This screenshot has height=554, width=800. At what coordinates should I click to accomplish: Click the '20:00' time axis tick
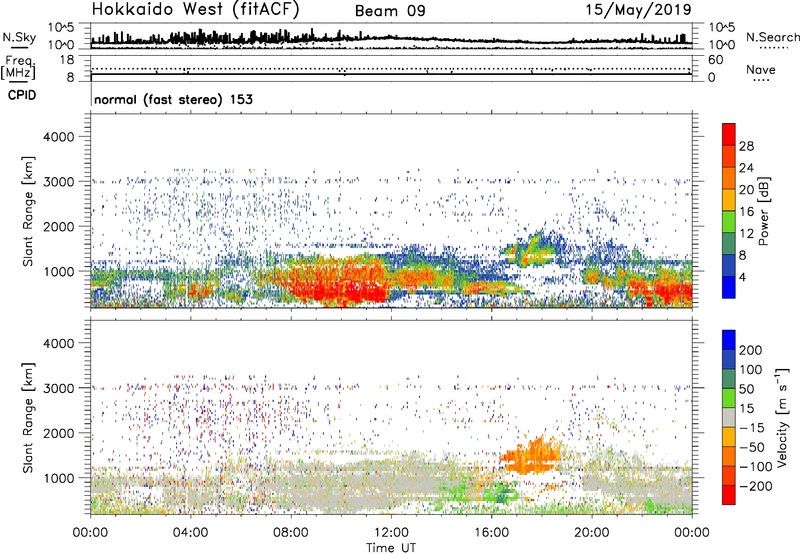pyautogui.click(x=592, y=533)
